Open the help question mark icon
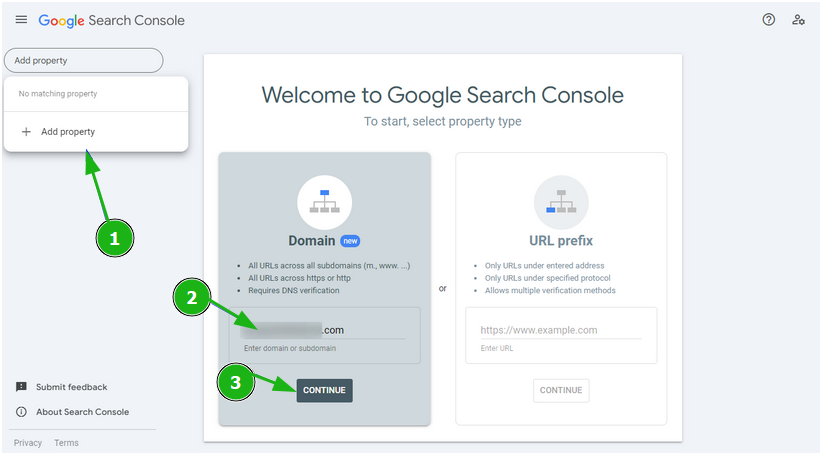 (768, 19)
